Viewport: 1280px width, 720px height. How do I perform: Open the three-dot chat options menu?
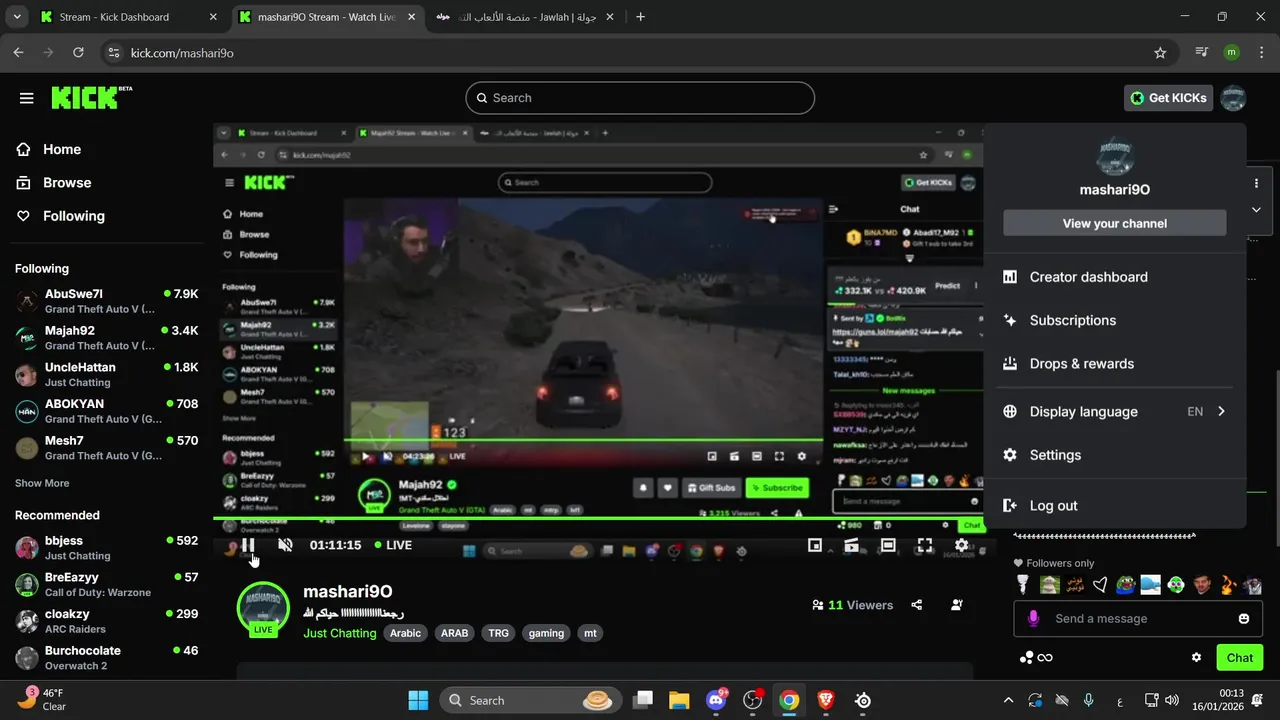click(x=1256, y=183)
